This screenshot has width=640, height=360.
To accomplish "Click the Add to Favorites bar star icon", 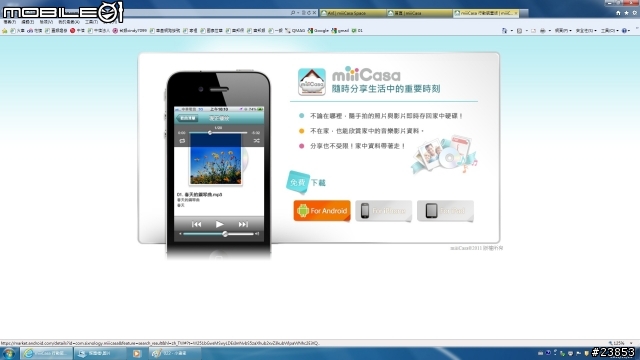I will tap(4, 31).
